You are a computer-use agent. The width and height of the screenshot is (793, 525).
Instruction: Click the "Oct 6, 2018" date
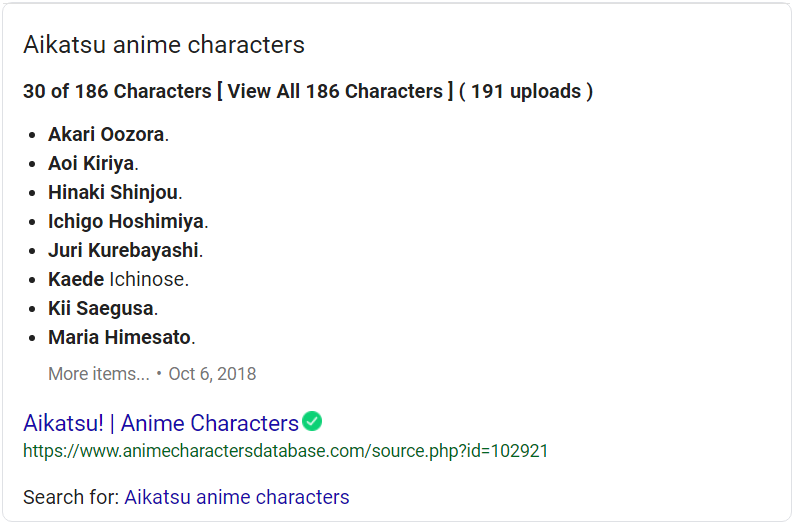coord(212,374)
